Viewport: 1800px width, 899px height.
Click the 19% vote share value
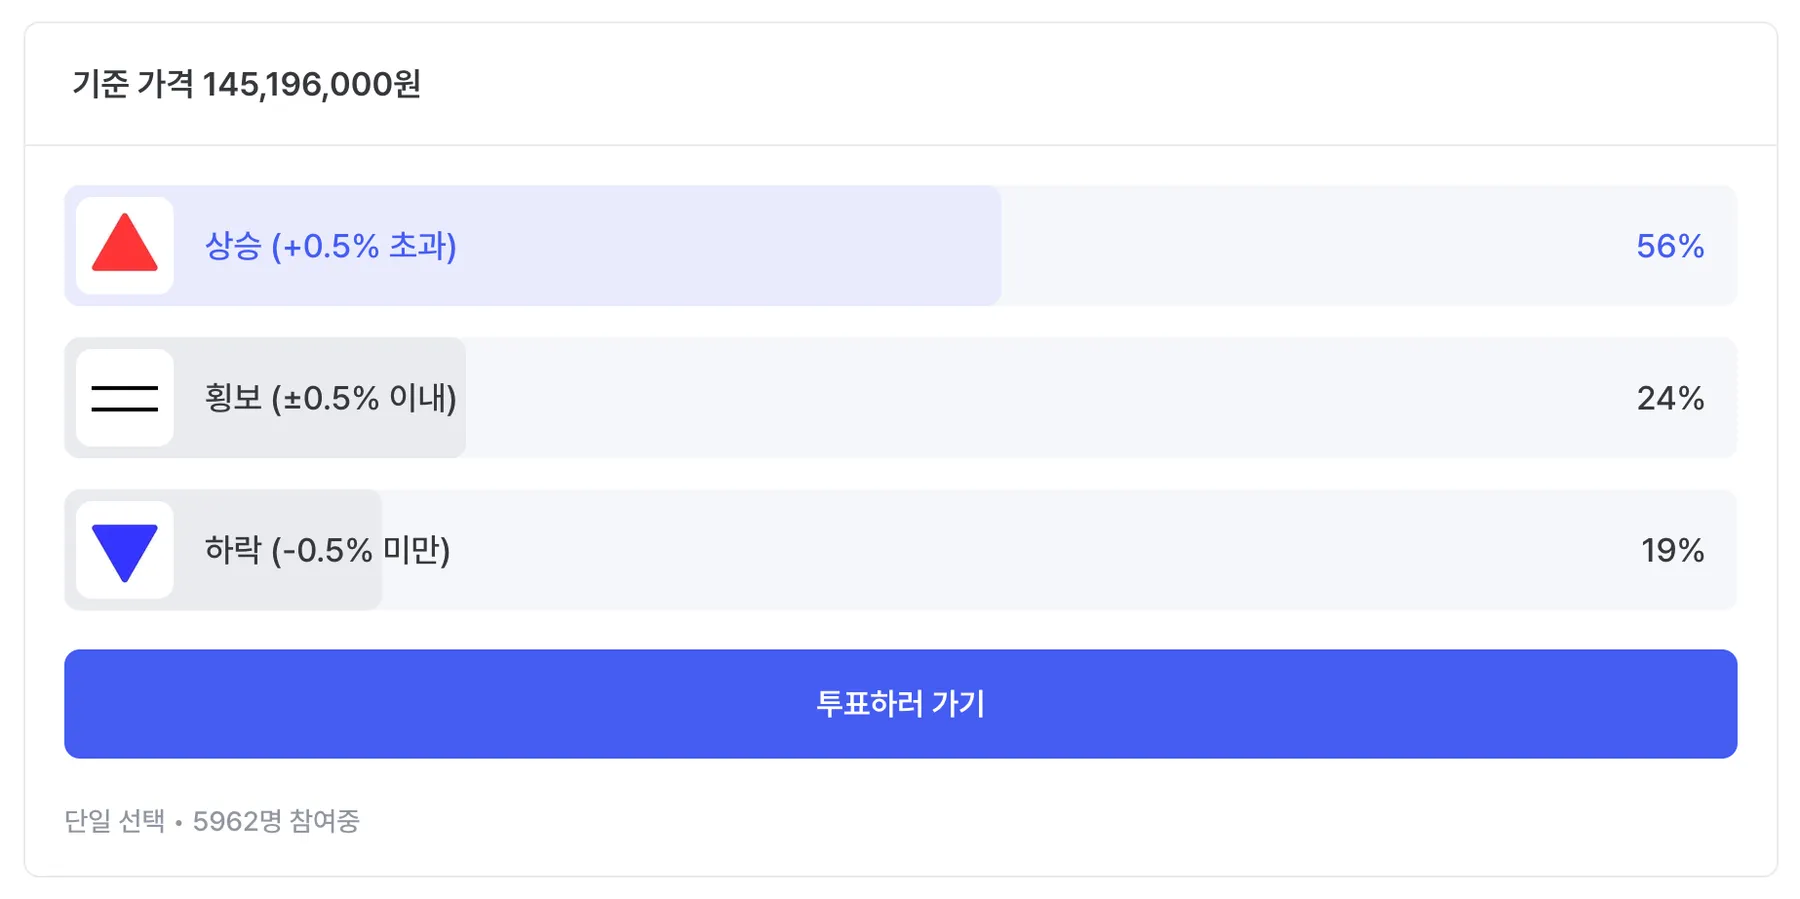tap(1671, 550)
